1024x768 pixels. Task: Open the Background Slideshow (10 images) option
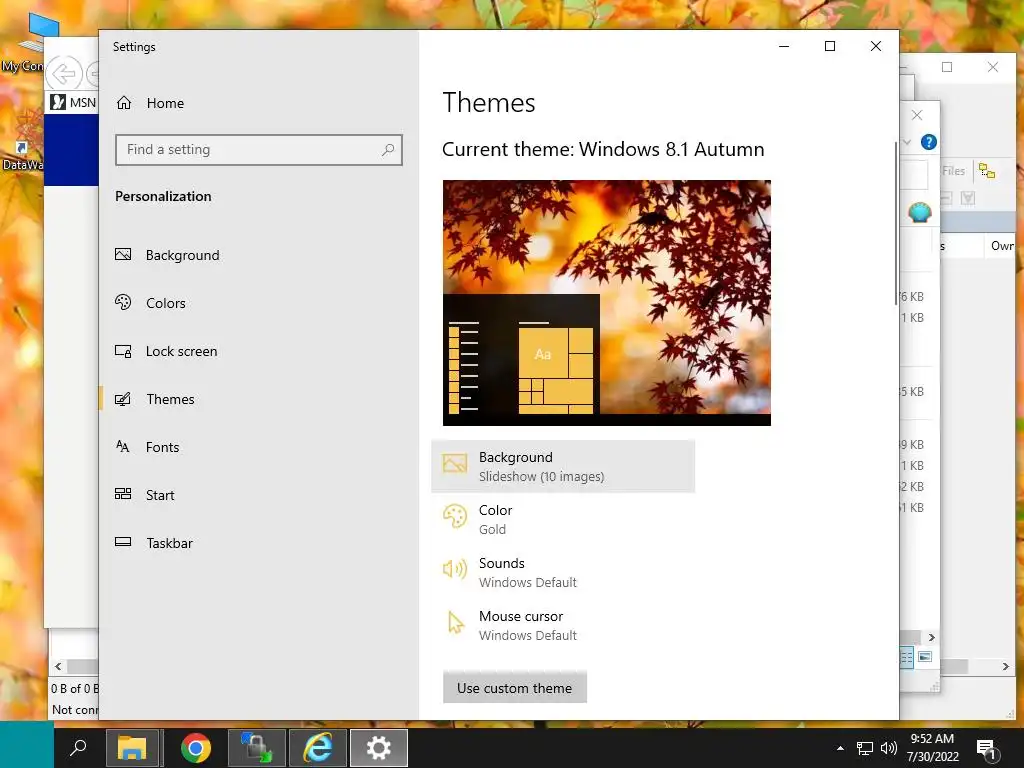coord(563,466)
